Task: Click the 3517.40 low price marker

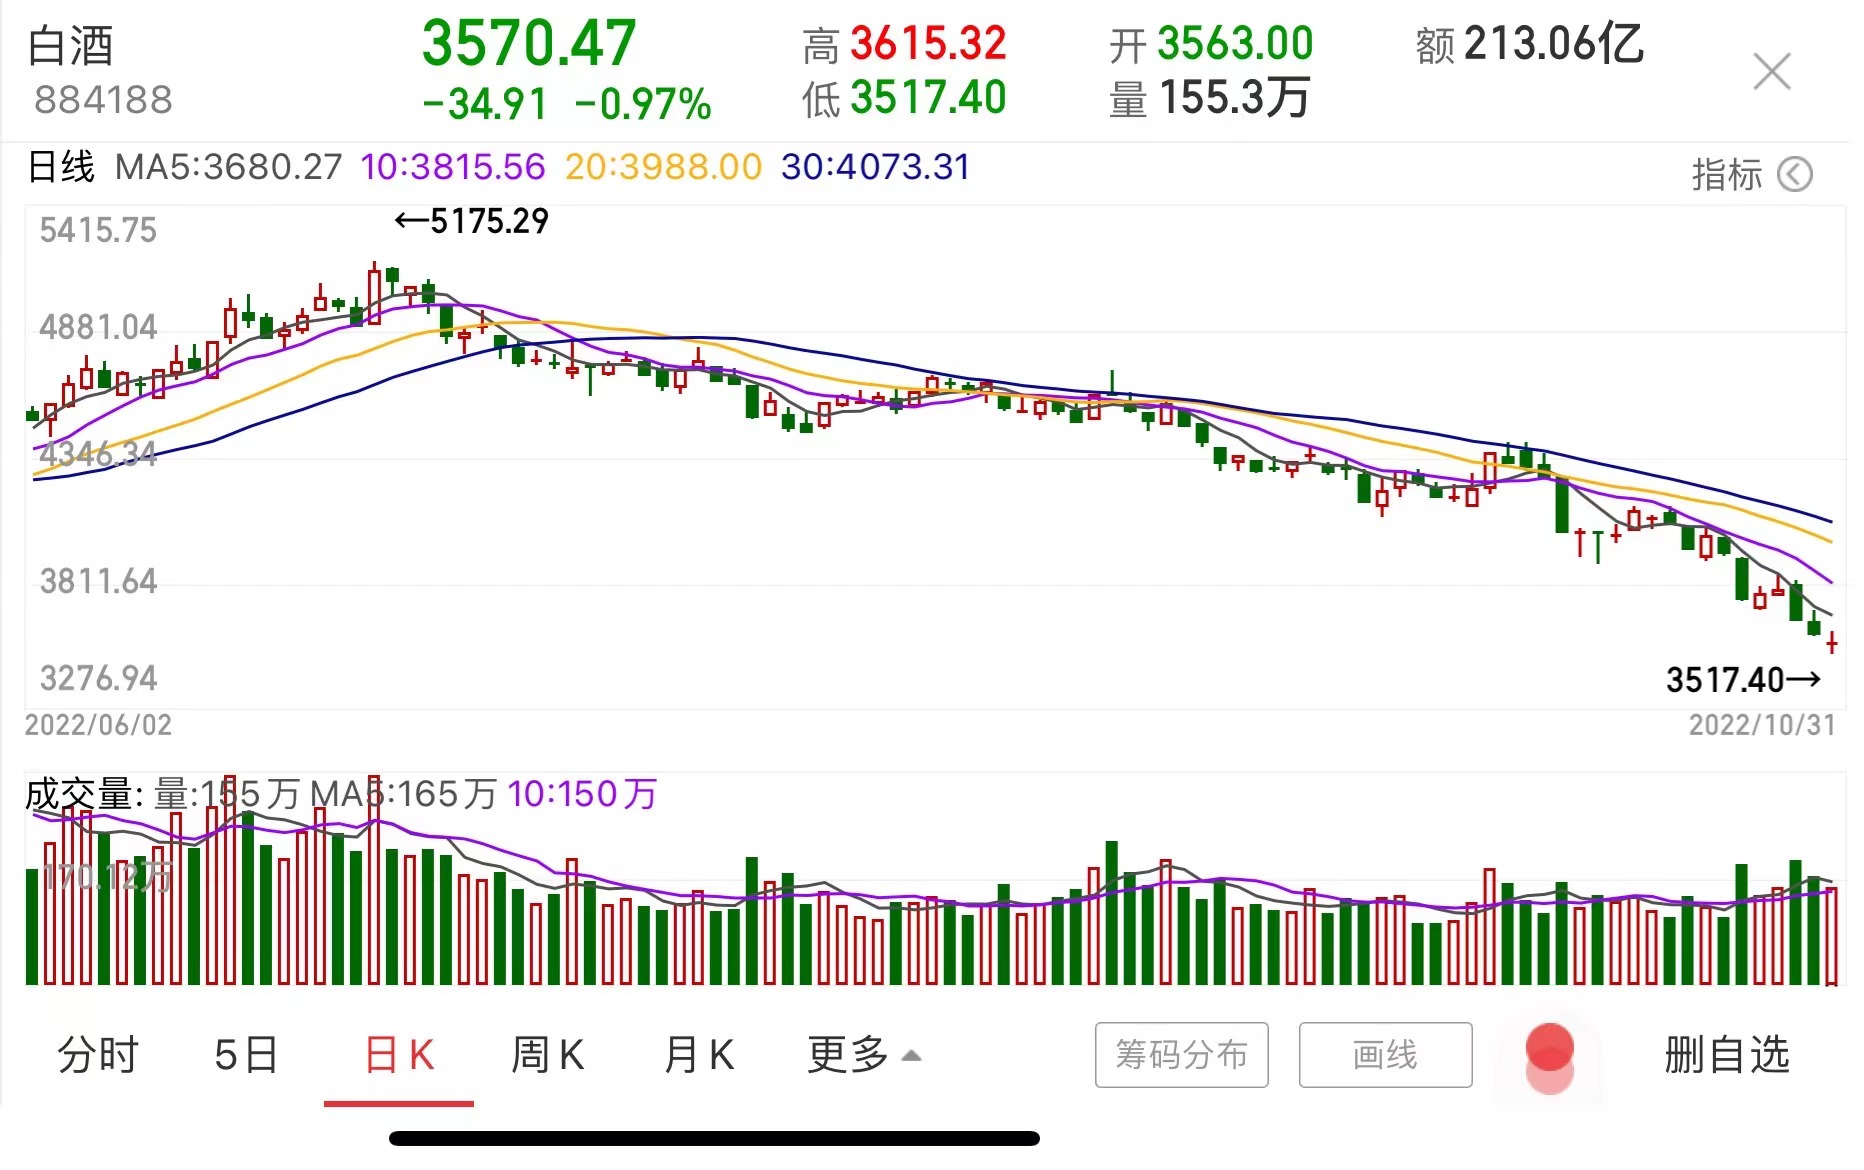Action: click(x=1742, y=680)
